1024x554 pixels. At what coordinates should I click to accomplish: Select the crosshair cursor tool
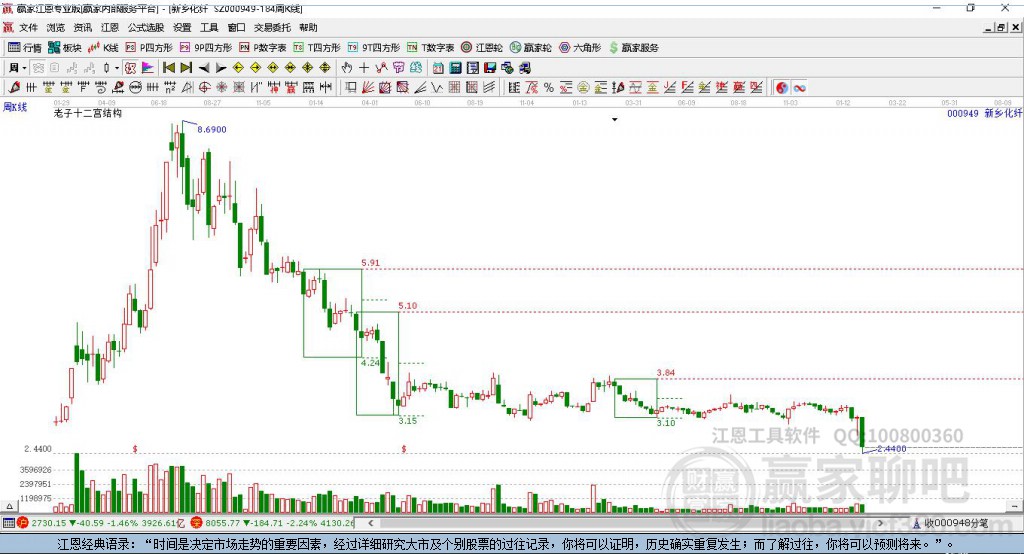364,68
